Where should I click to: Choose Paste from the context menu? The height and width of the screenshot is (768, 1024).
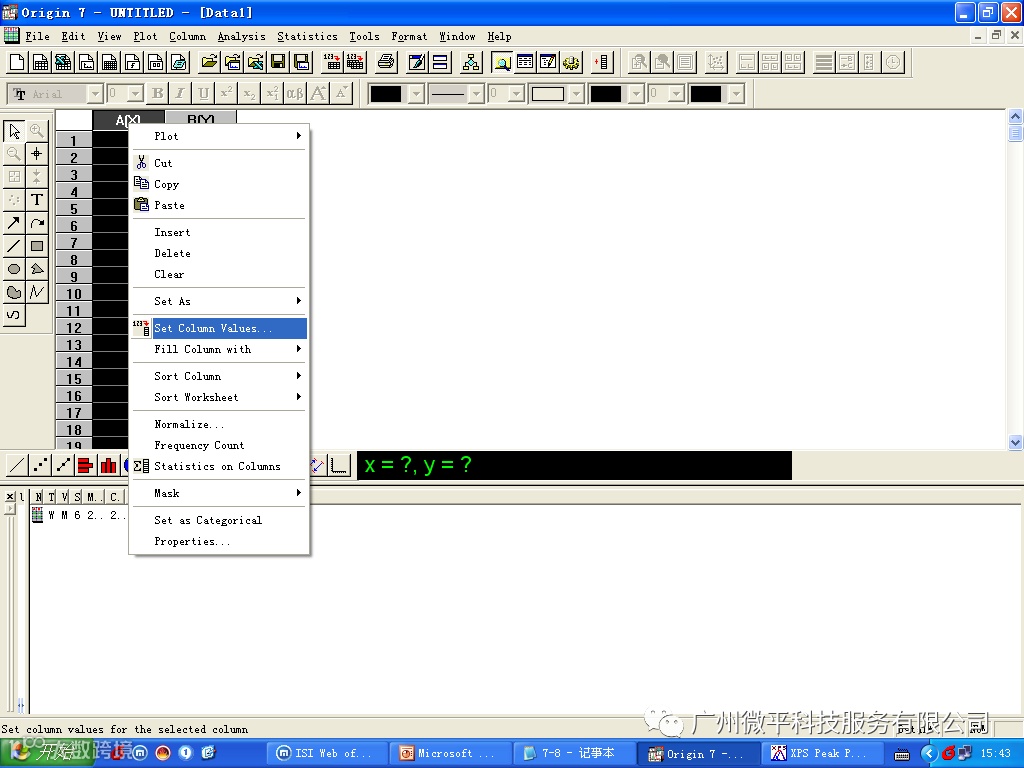[x=219, y=205]
